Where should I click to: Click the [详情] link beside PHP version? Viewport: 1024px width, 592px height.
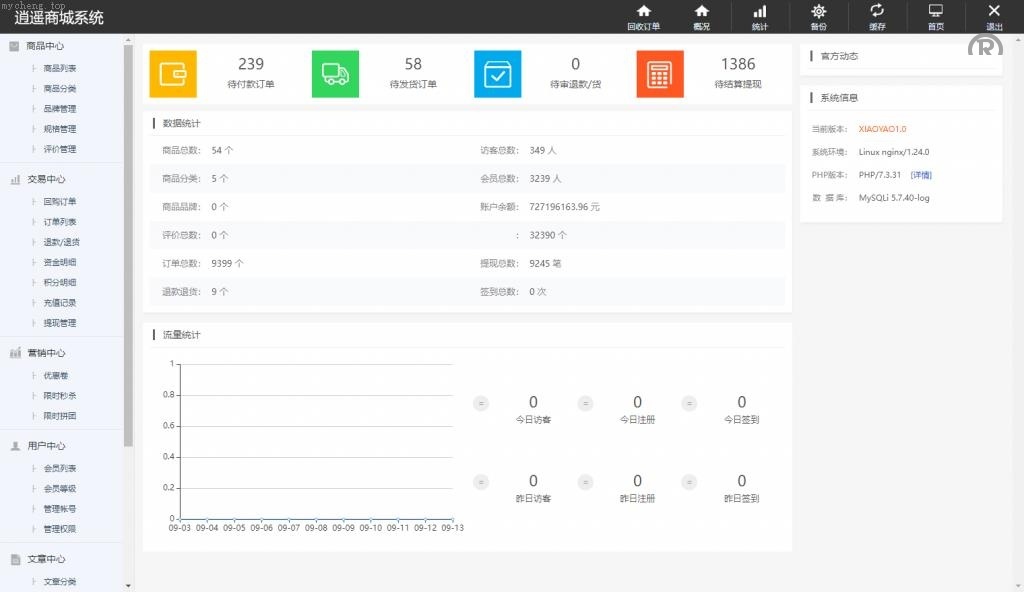(x=921, y=175)
